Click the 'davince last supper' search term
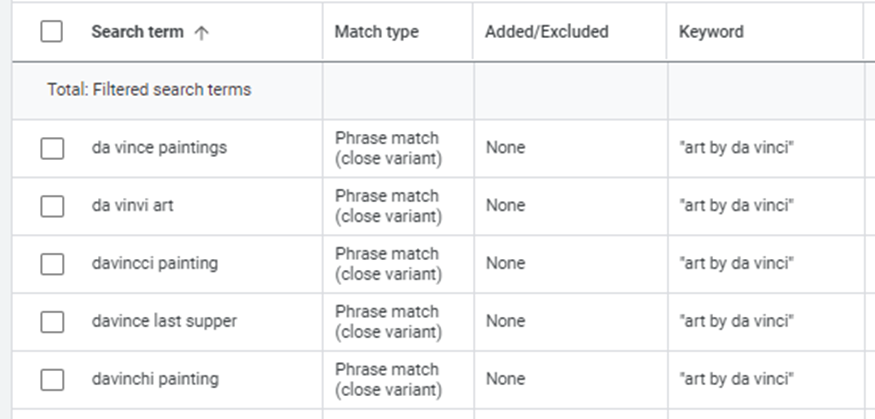 pyautogui.click(x=164, y=322)
